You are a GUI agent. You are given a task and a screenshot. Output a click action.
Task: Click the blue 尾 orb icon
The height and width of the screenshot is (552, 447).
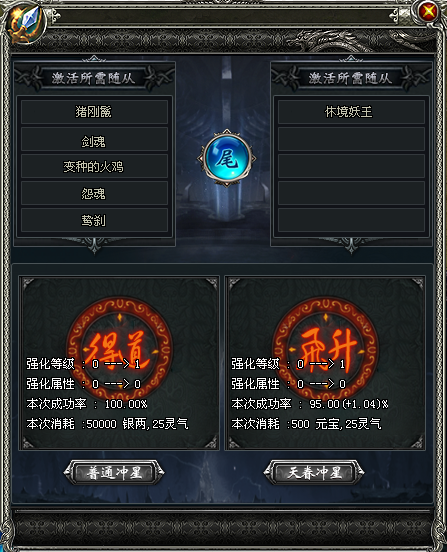pyautogui.click(x=227, y=157)
